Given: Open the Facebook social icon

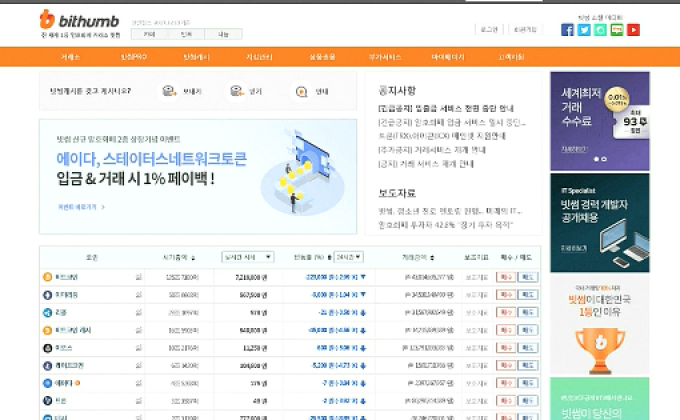Looking at the screenshot, I should (567, 30).
